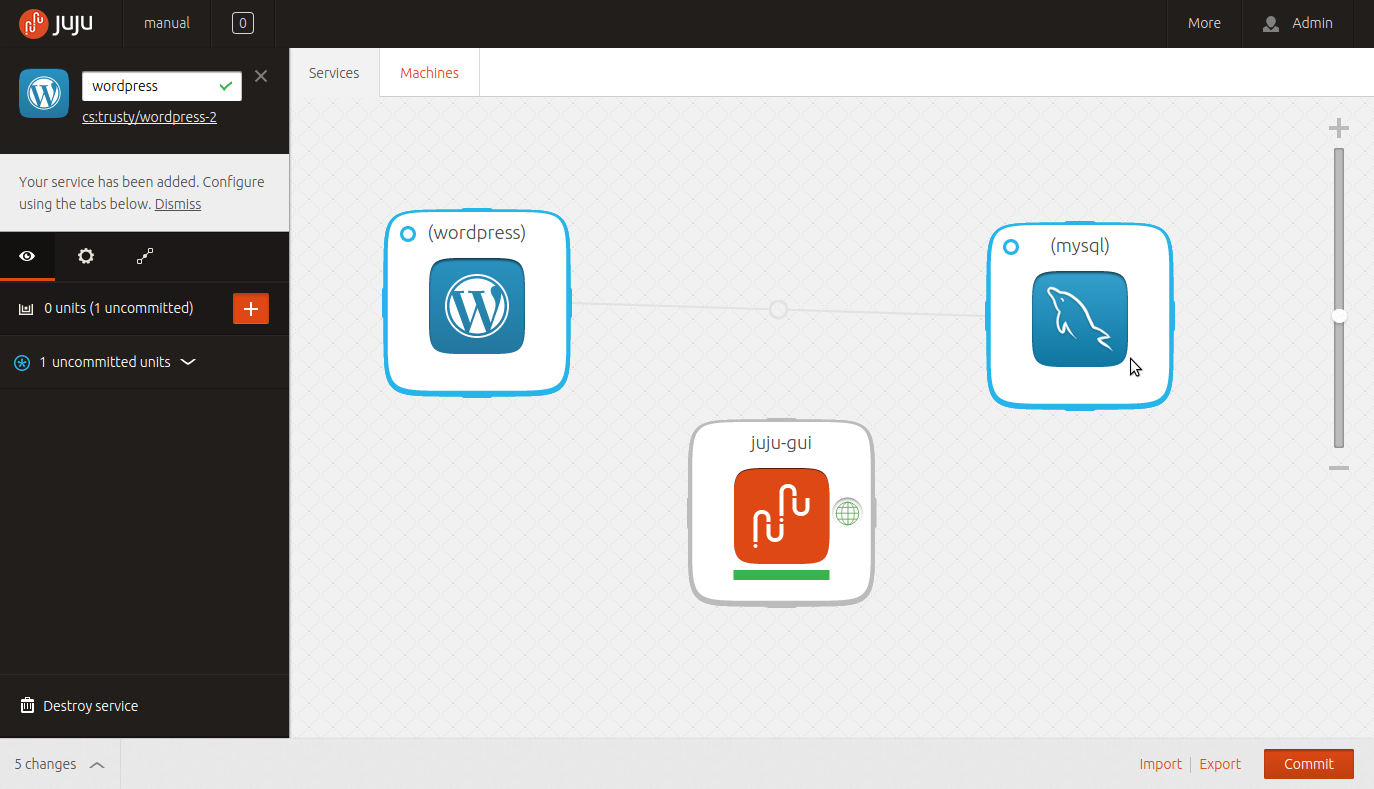
Task: Open the WordPress charm icon in inspector
Action: [44, 93]
